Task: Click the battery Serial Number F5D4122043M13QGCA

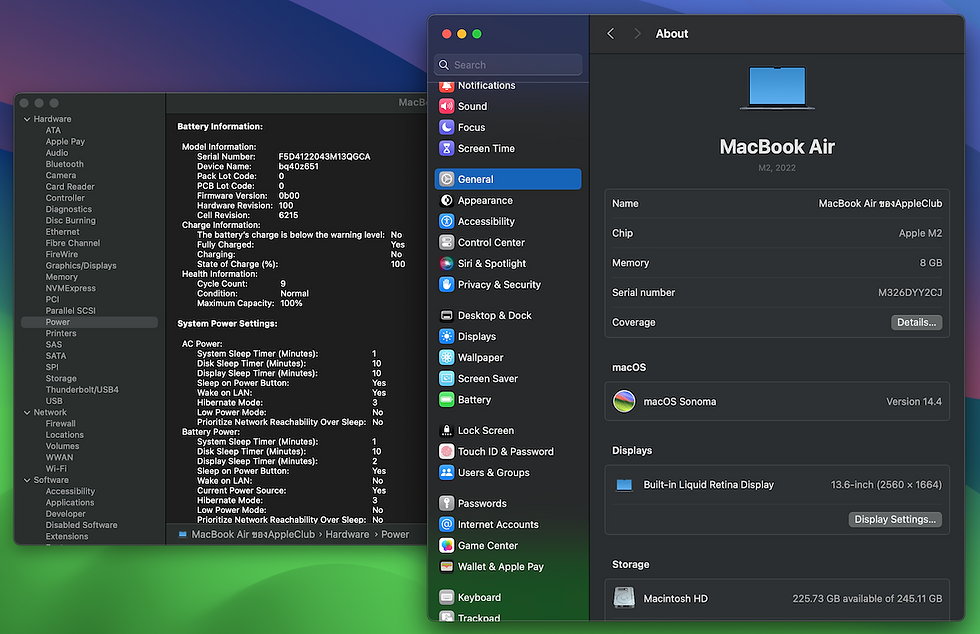Action: [x=324, y=157]
